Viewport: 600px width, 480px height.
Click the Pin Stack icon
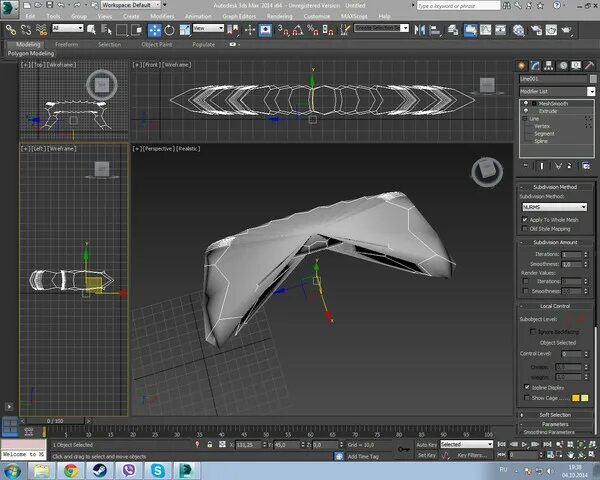(x=525, y=166)
